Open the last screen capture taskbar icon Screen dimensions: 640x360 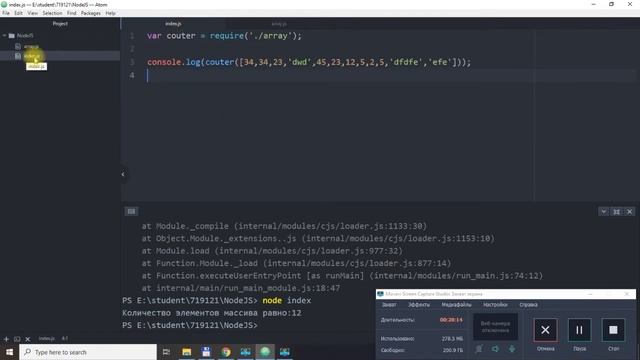[284, 352]
